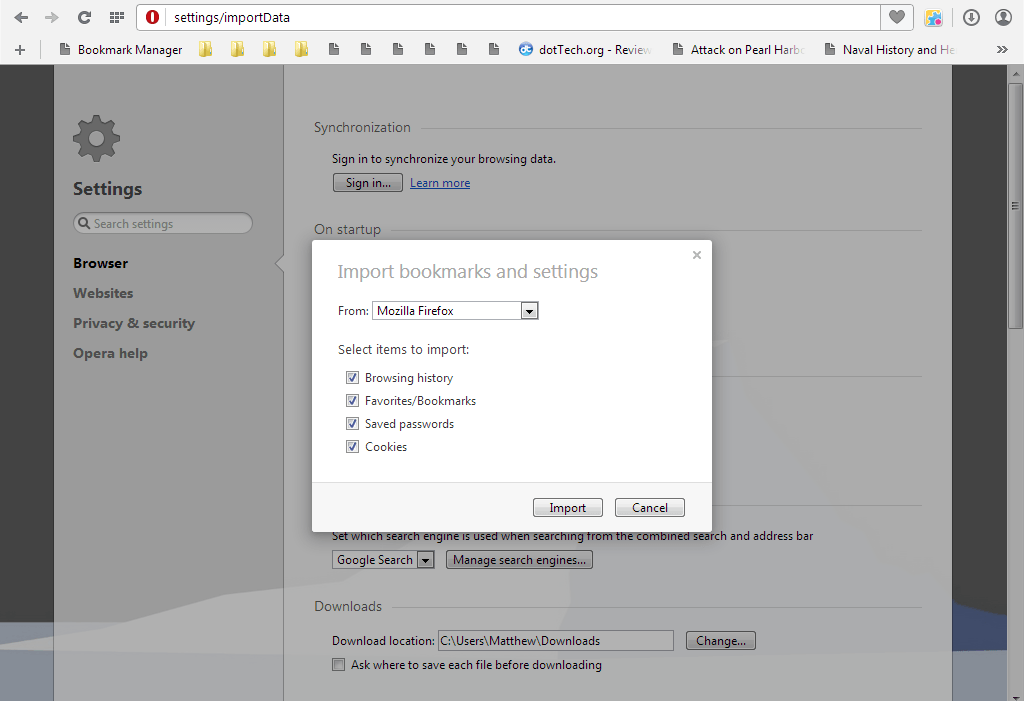Click the Settings gear icon in the sidebar
The image size is (1024, 701).
point(96,138)
